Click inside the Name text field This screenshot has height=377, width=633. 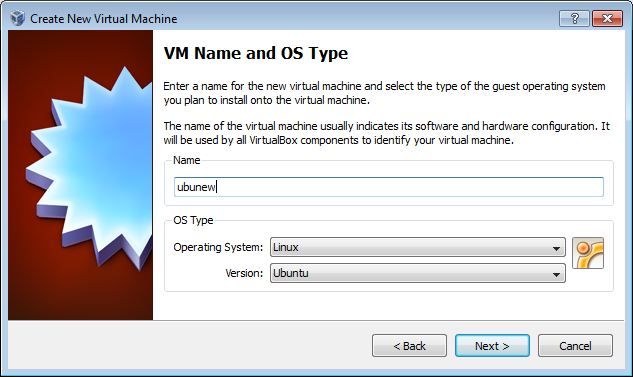[389, 187]
